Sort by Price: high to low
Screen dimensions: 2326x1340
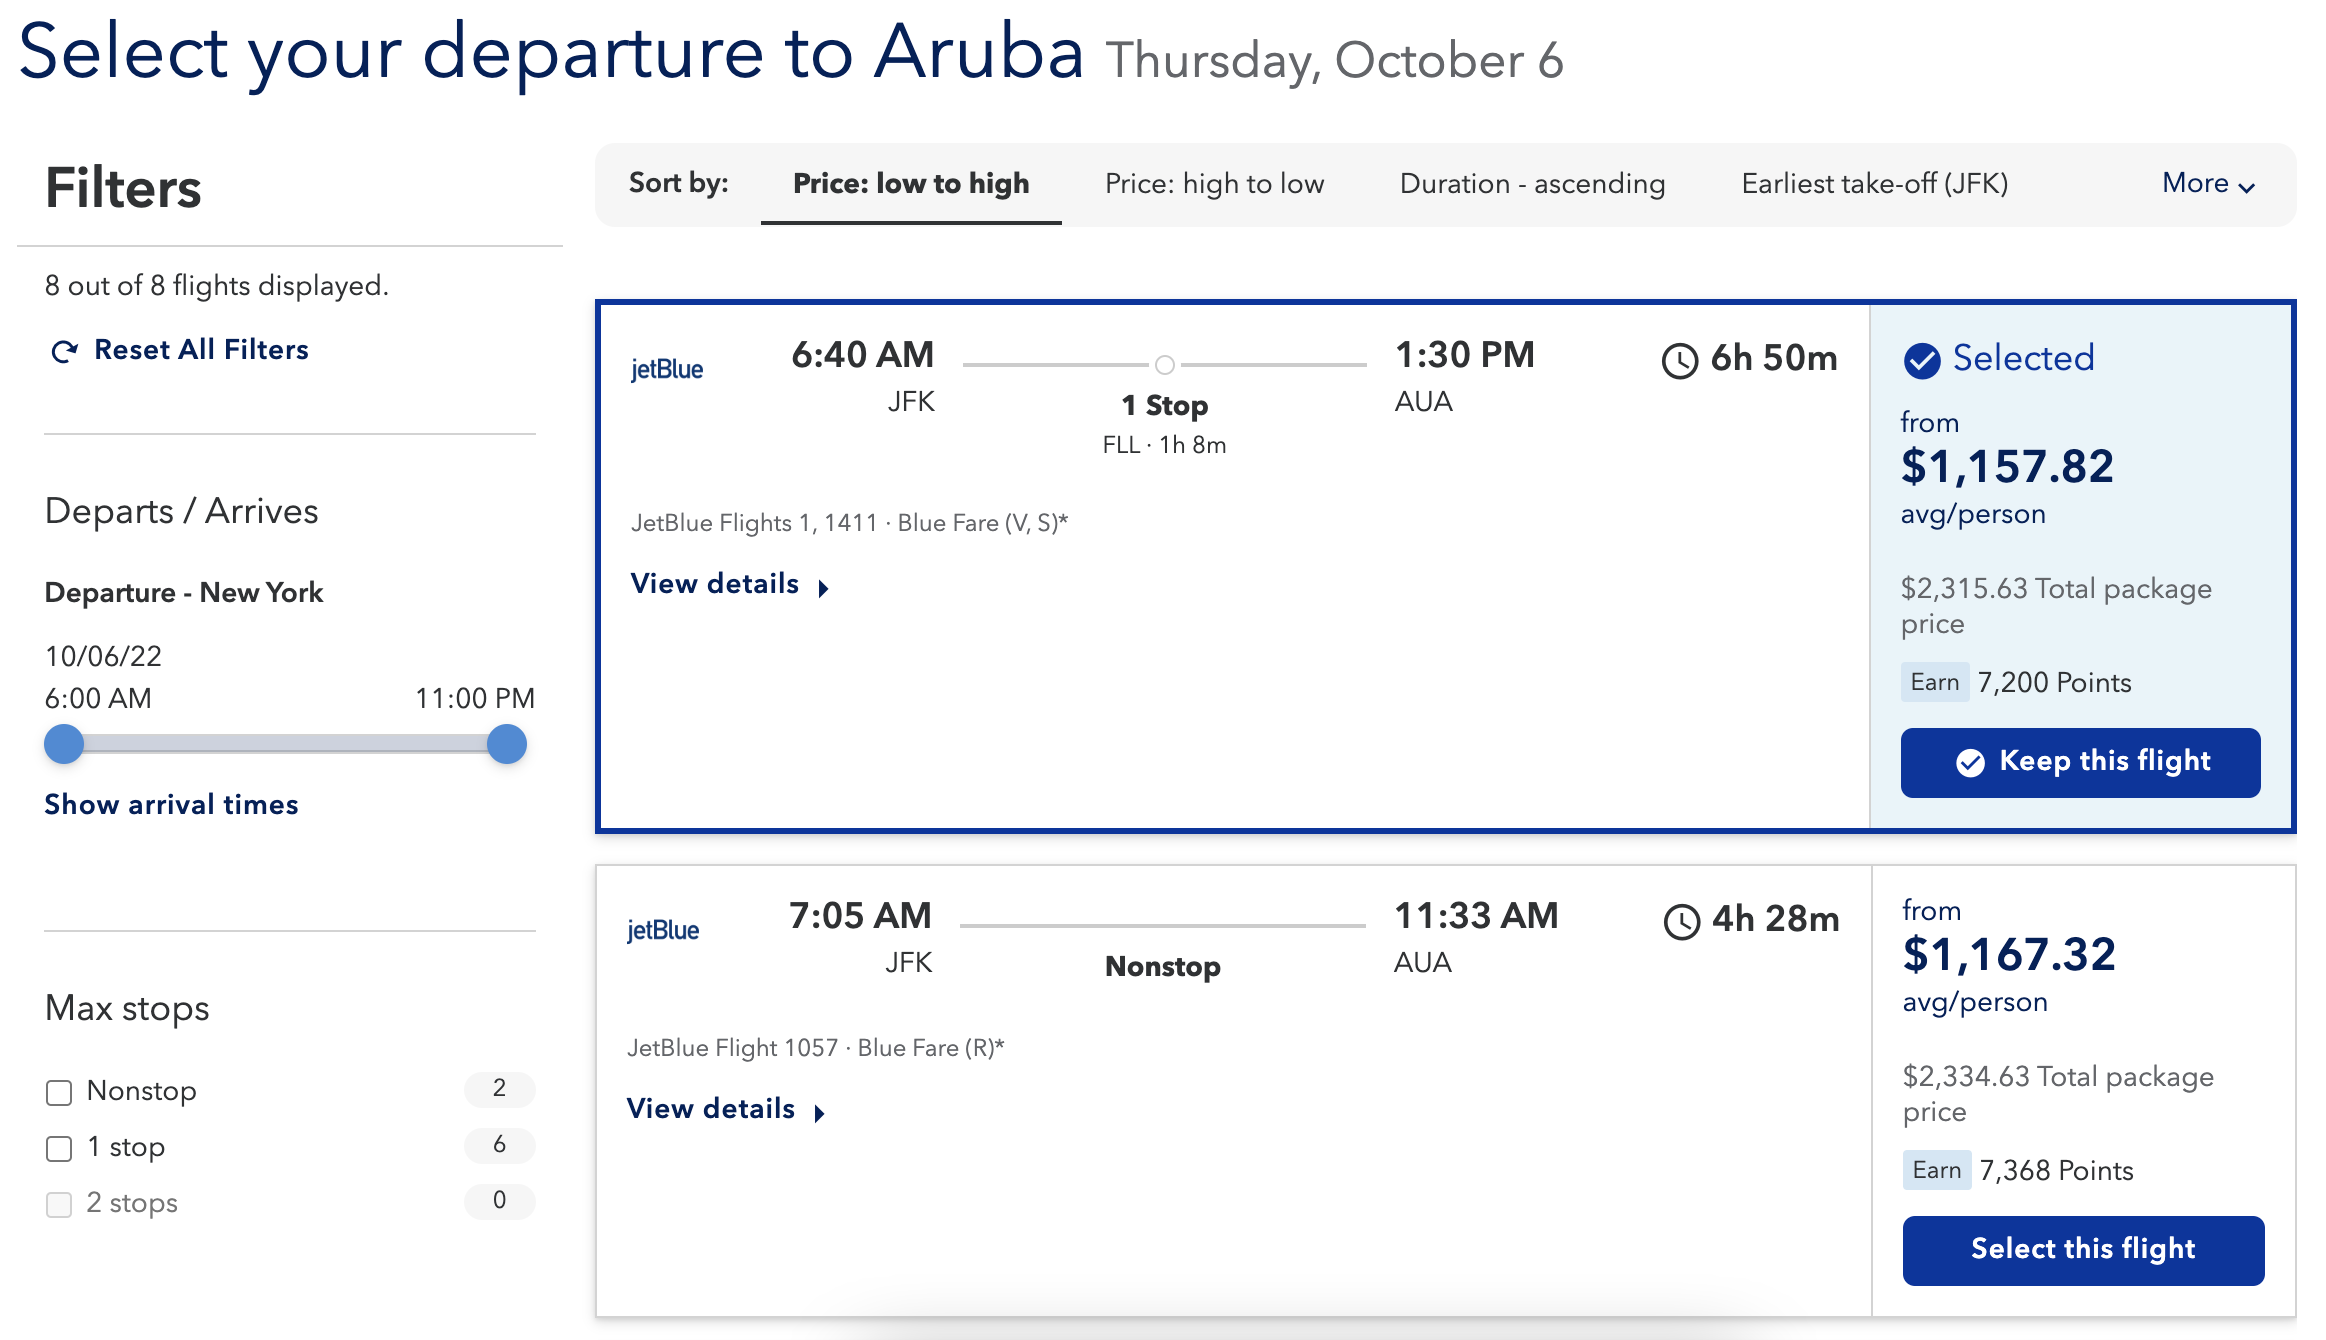pos(1214,184)
